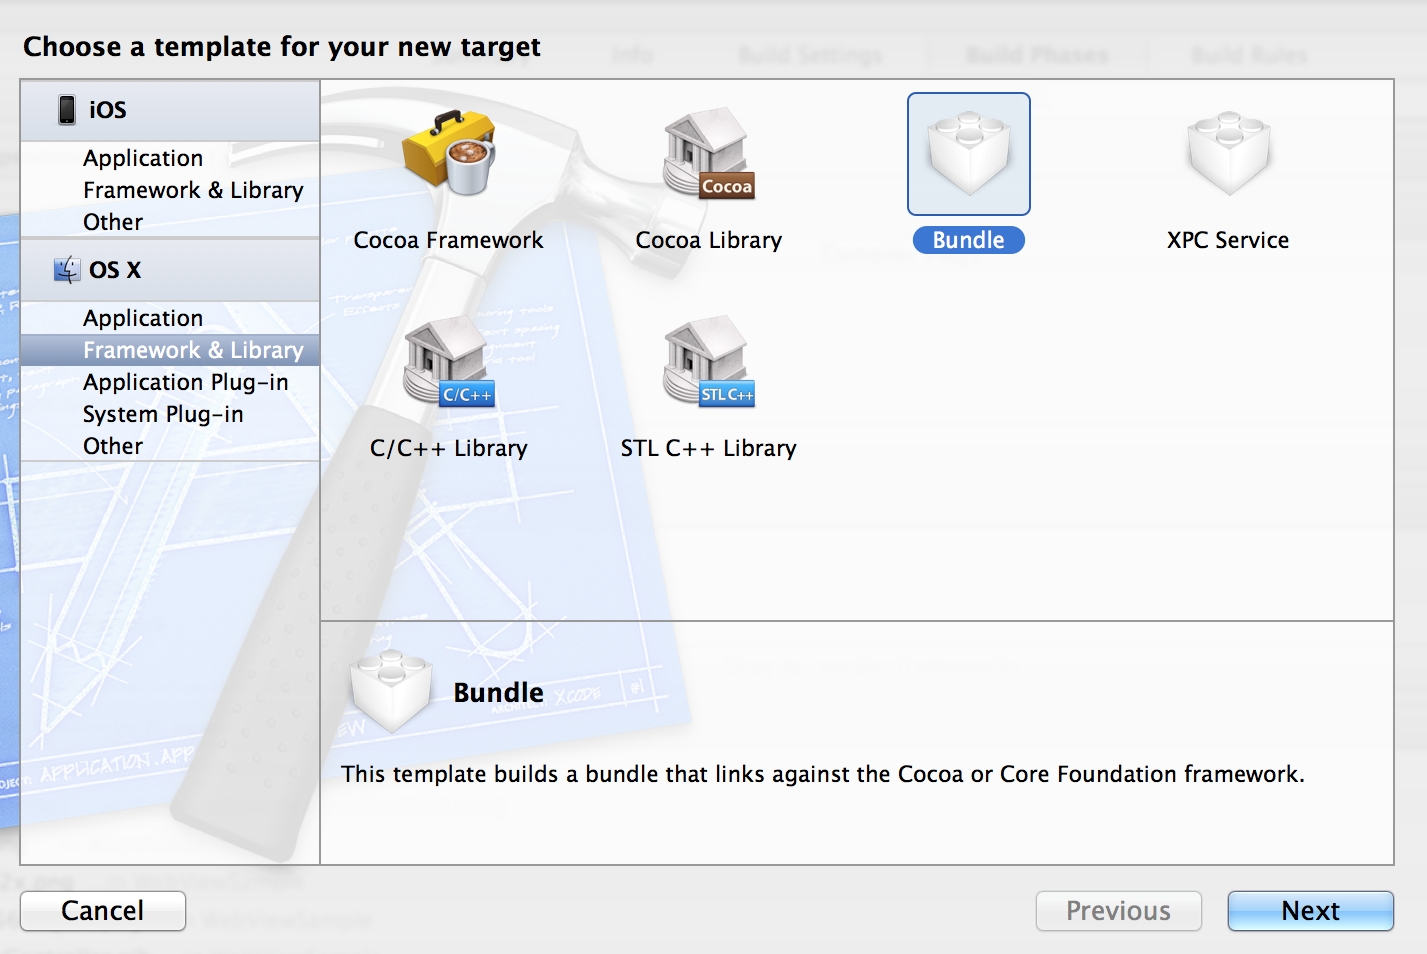Click the highlighted Bundle label

tap(968, 240)
